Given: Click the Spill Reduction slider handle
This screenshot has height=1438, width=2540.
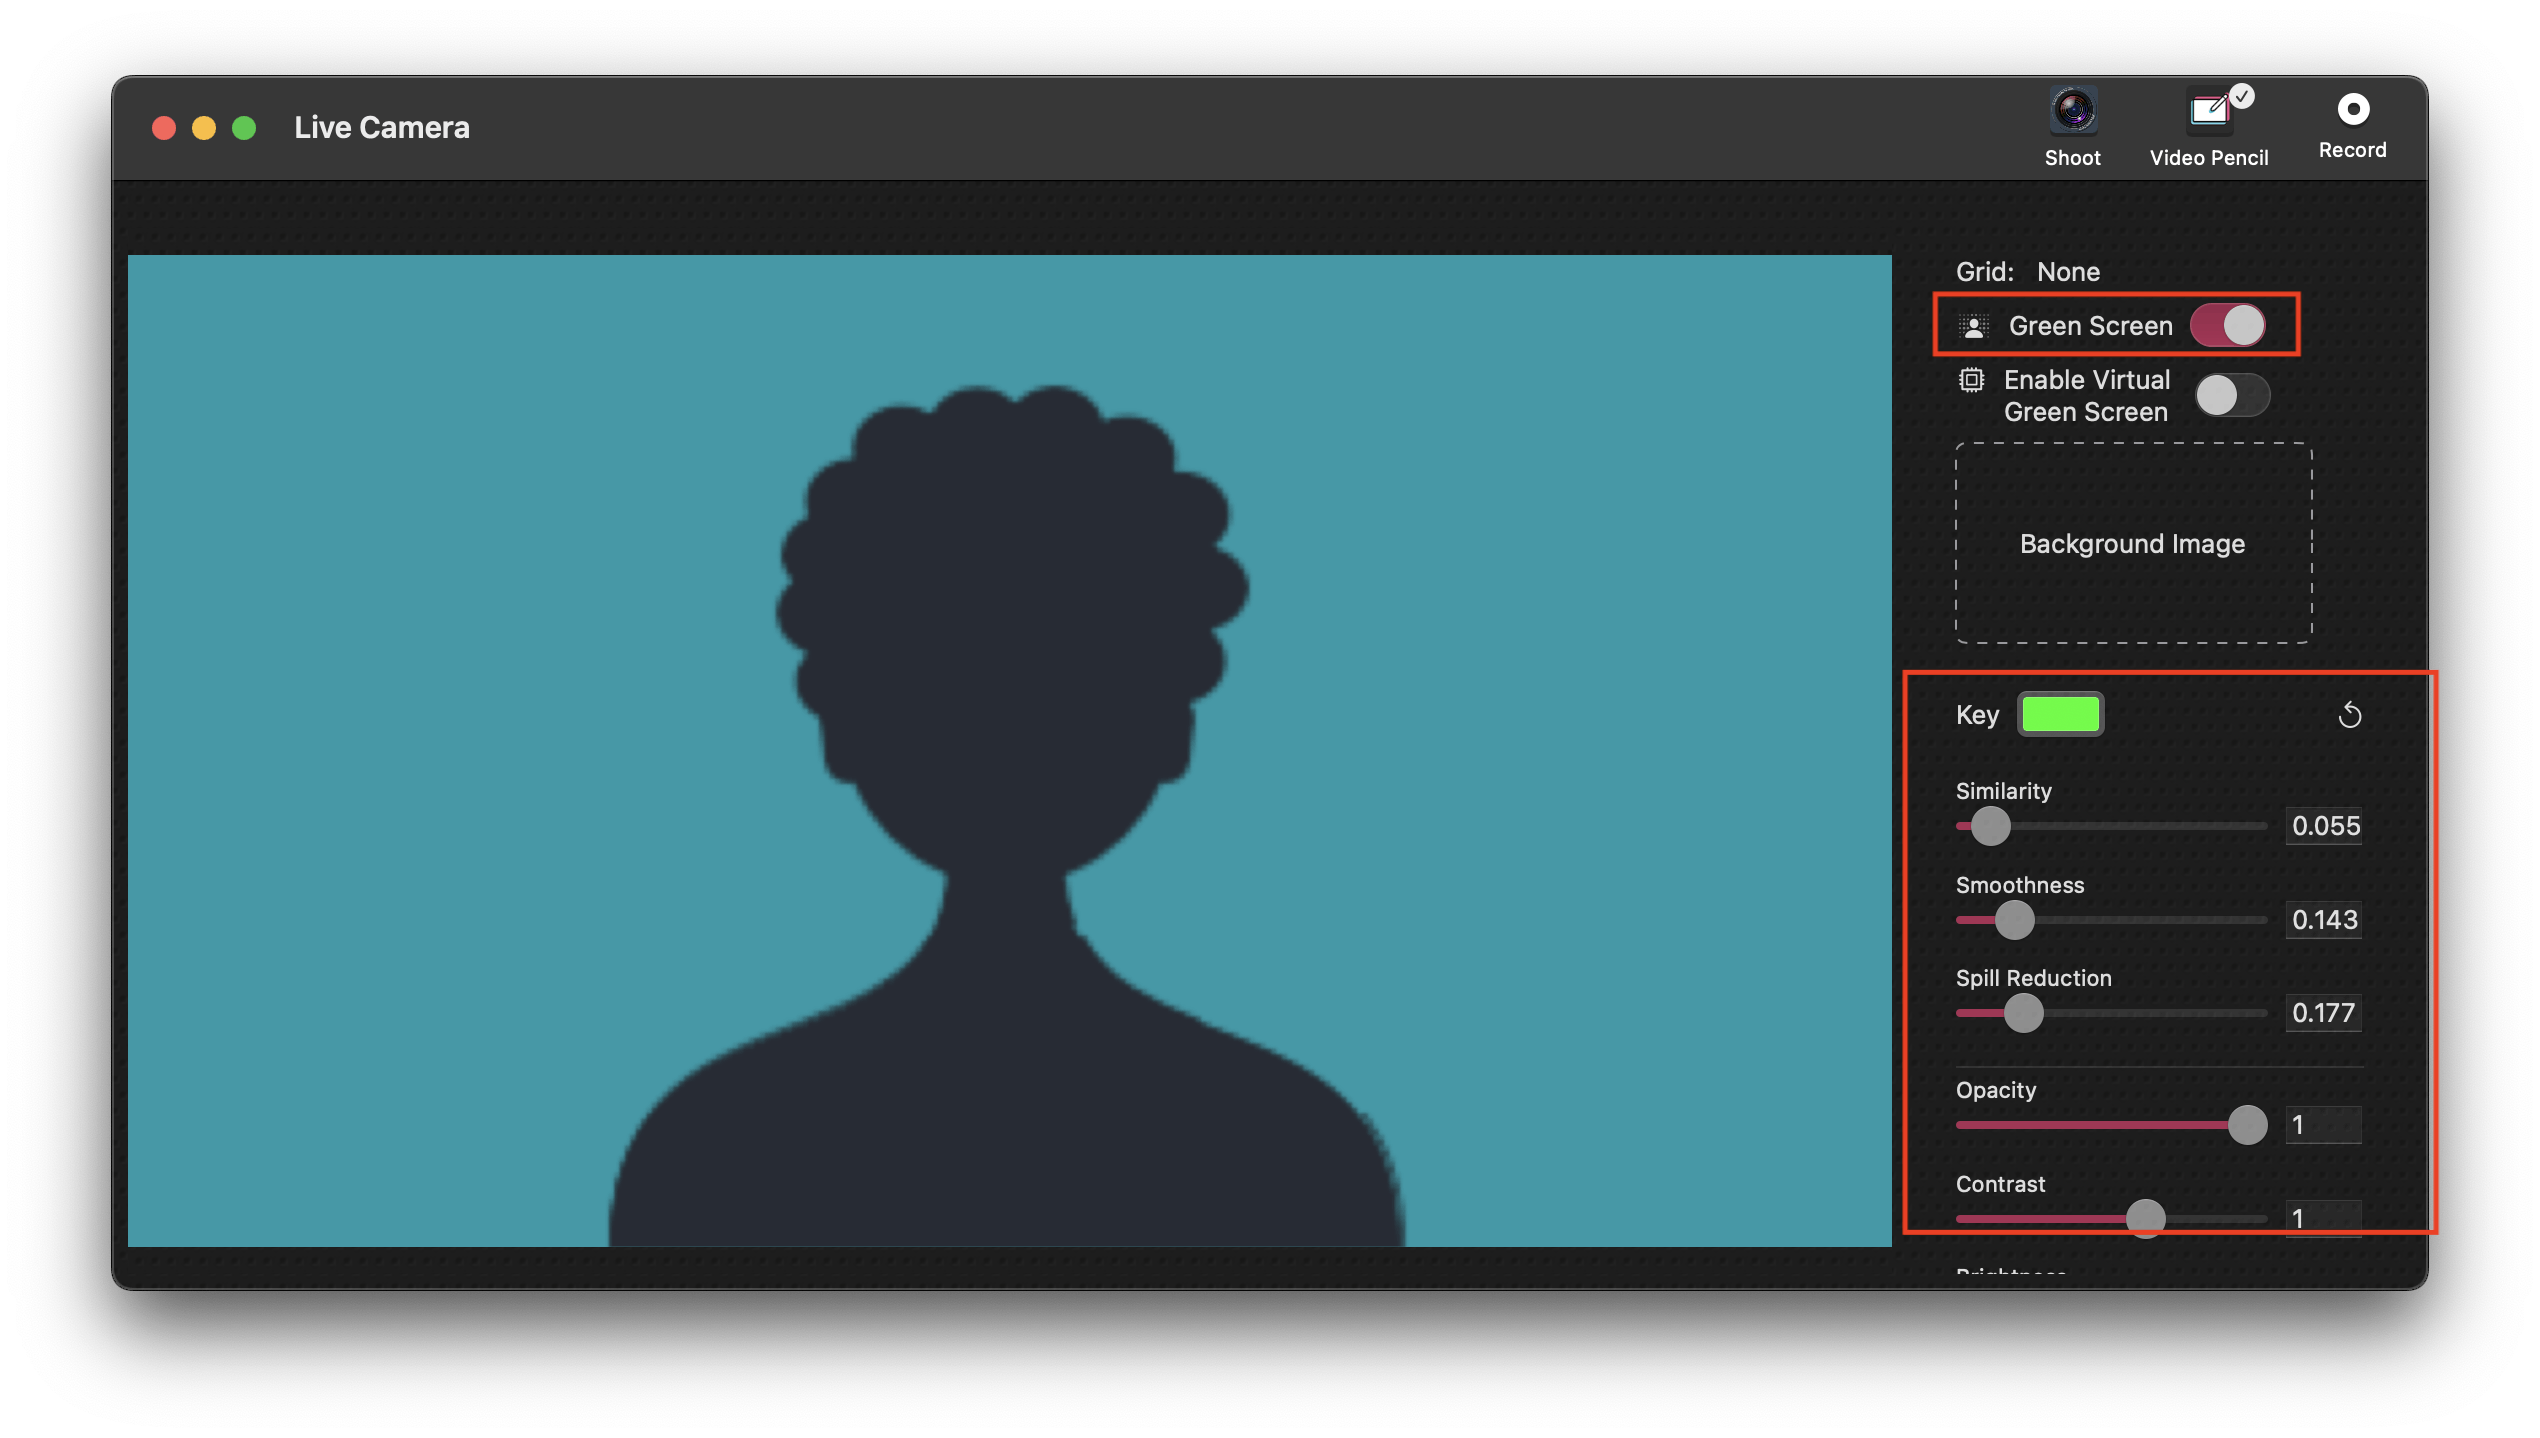Looking at the screenshot, I should click(x=2023, y=1013).
